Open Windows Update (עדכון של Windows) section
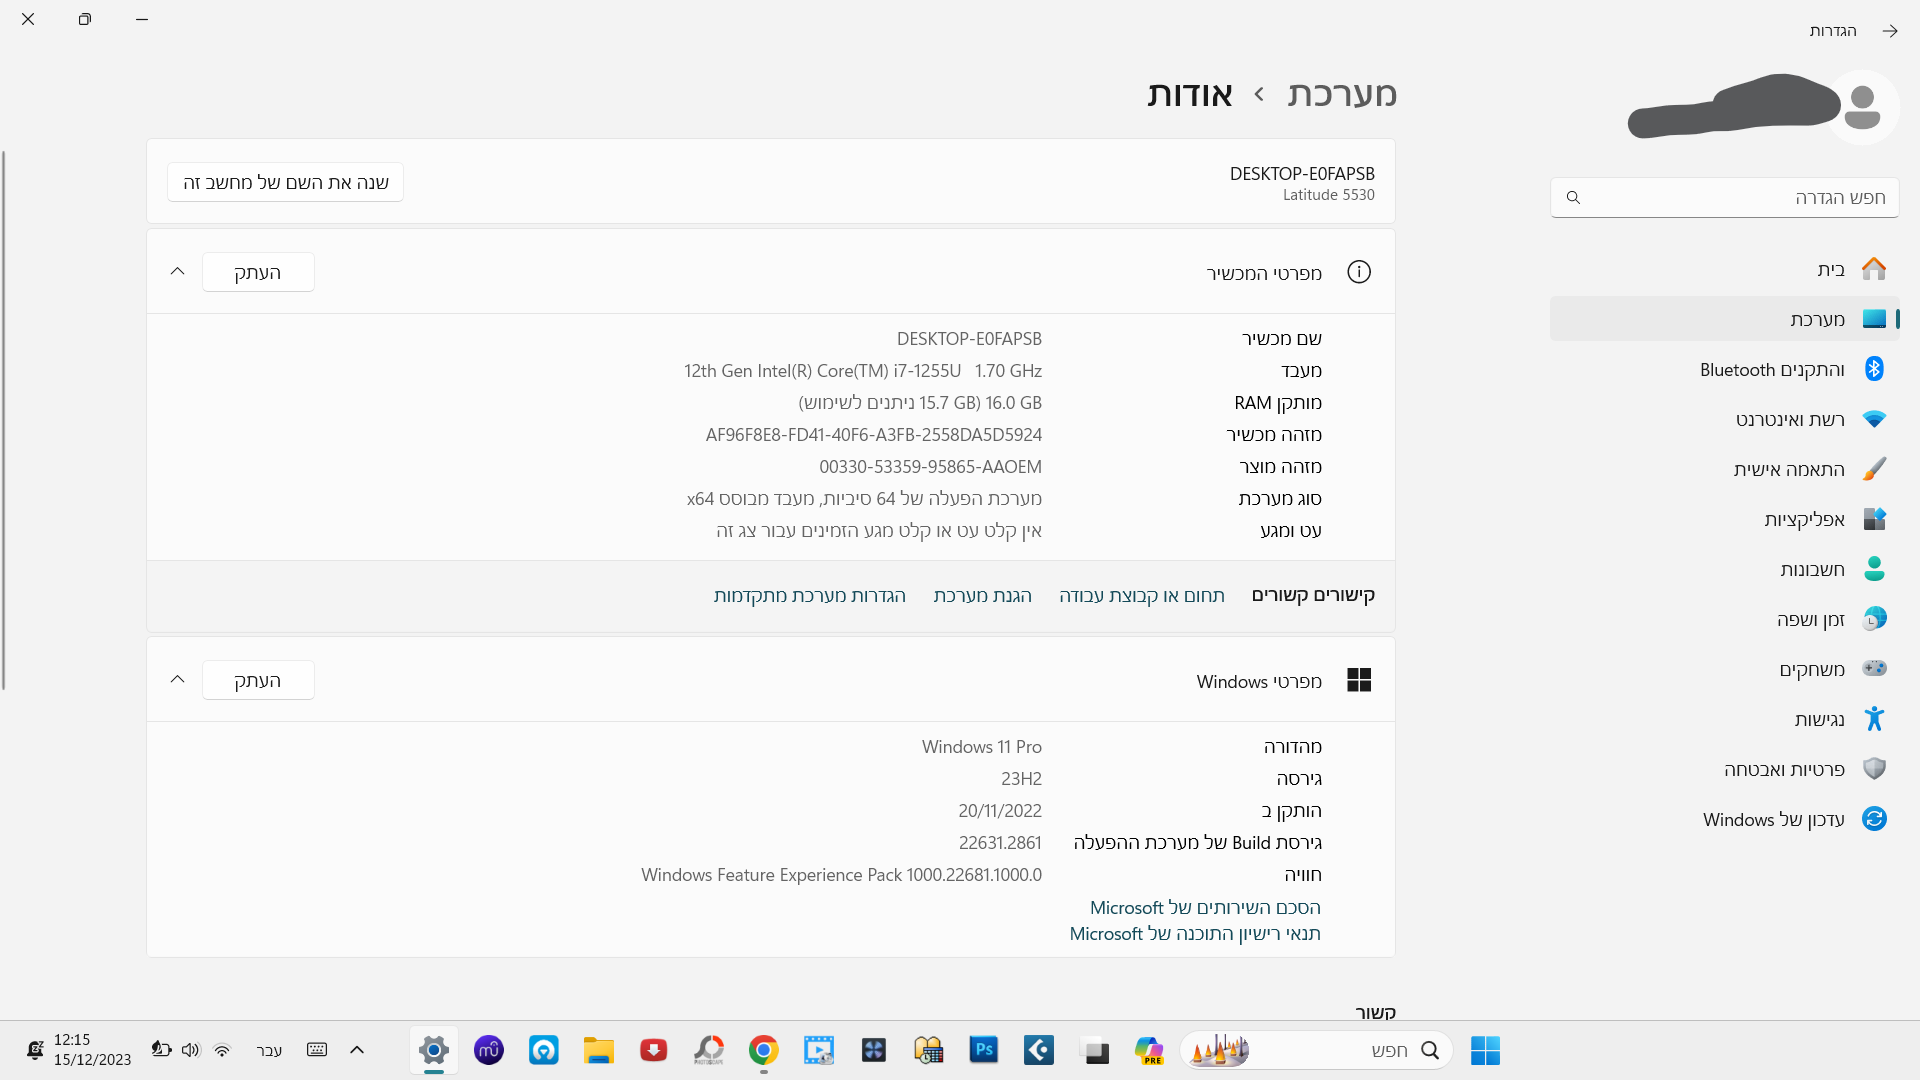The height and width of the screenshot is (1080, 1920). pyautogui.click(x=1773, y=820)
